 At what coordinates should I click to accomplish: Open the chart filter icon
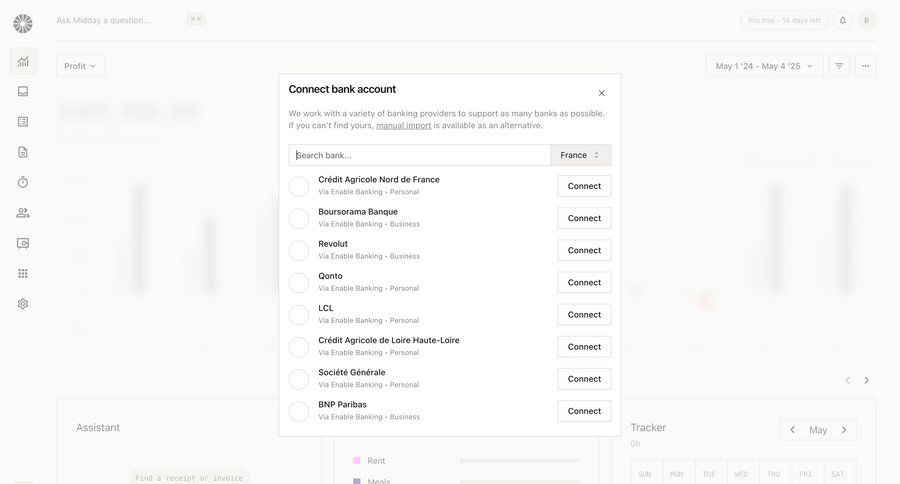pyautogui.click(x=839, y=66)
